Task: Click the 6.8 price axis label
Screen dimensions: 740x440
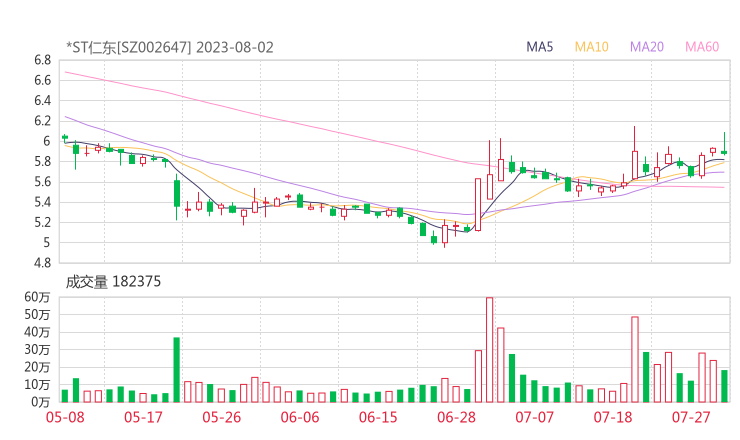Action: (x=42, y=60)
